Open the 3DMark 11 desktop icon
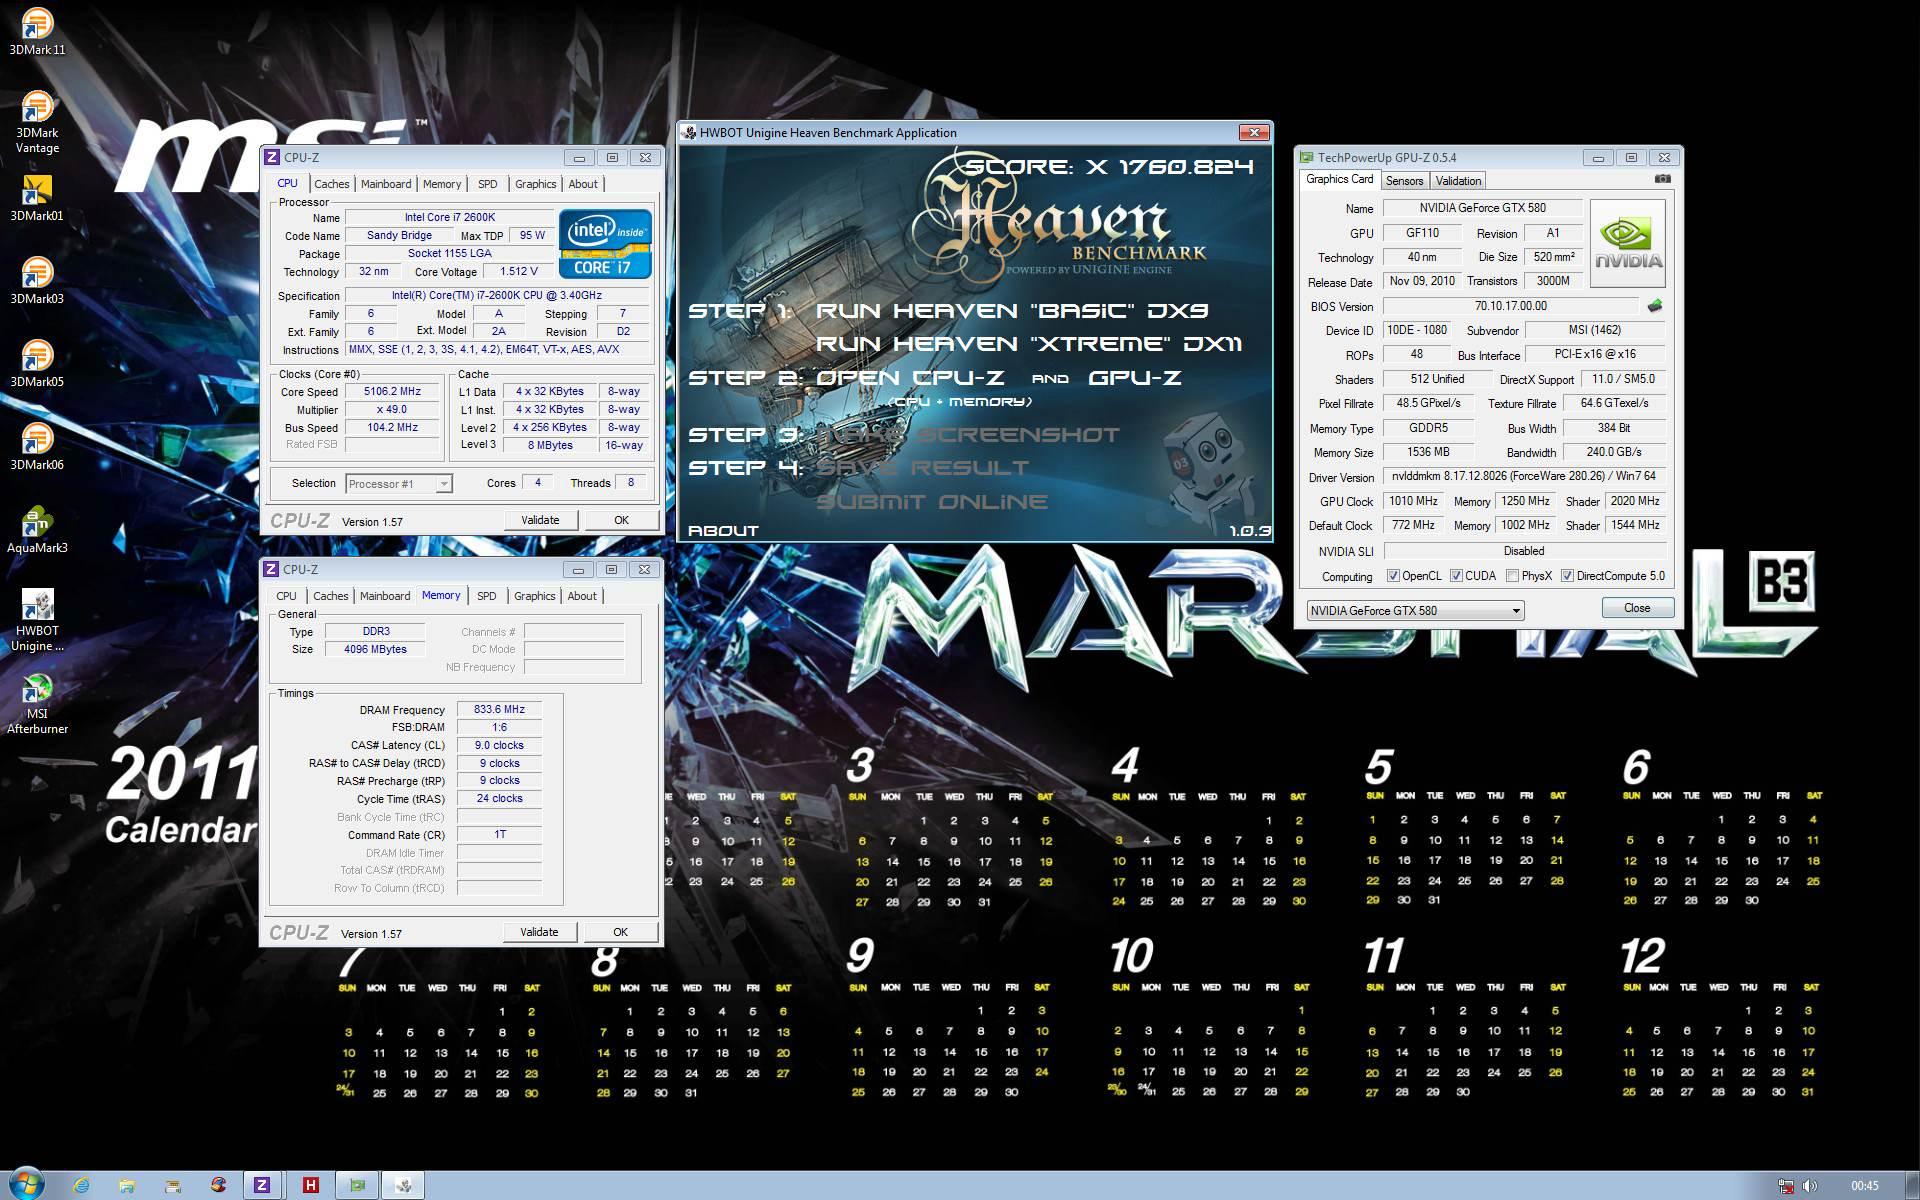The height and width of the screenshot is (1200, 1920). [x=37, y=32]
